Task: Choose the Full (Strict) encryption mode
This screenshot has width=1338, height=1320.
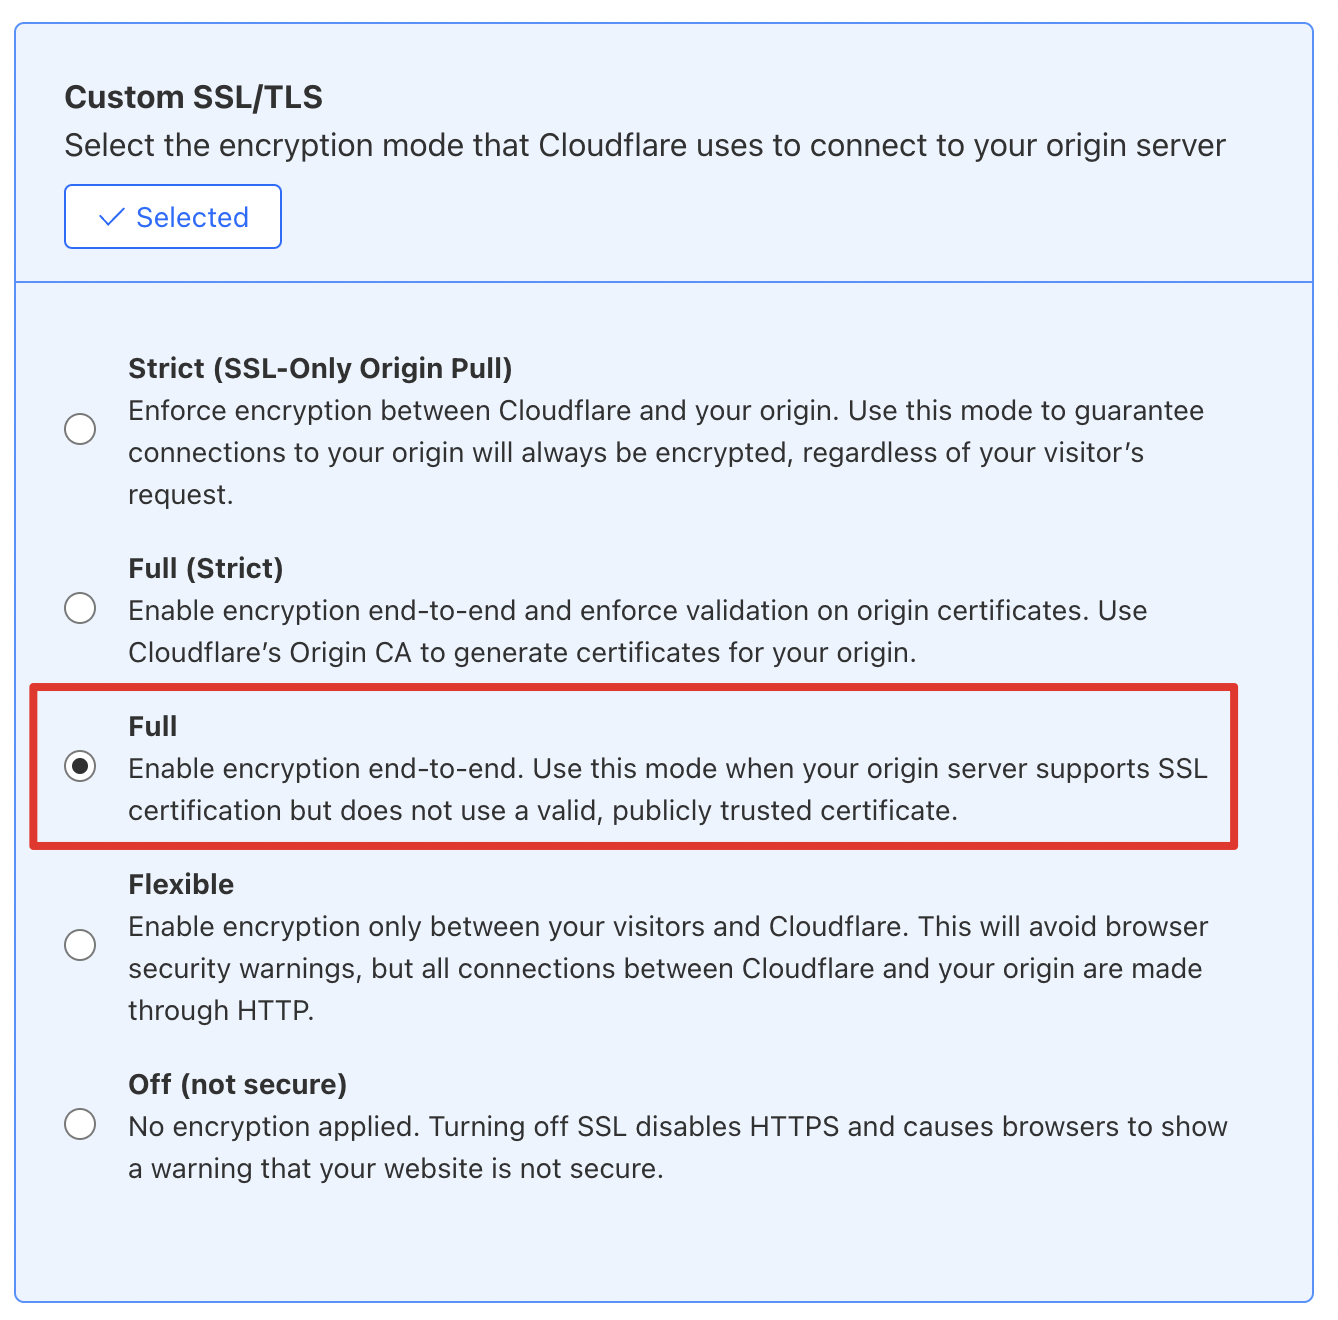Action: pos(80,607)
